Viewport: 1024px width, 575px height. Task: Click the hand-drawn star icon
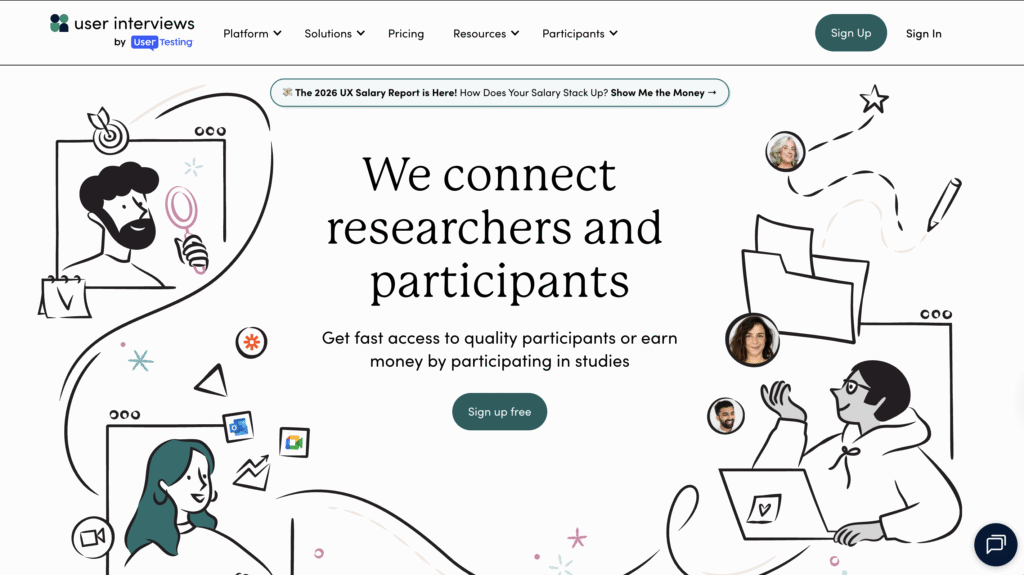coord(874,99)
